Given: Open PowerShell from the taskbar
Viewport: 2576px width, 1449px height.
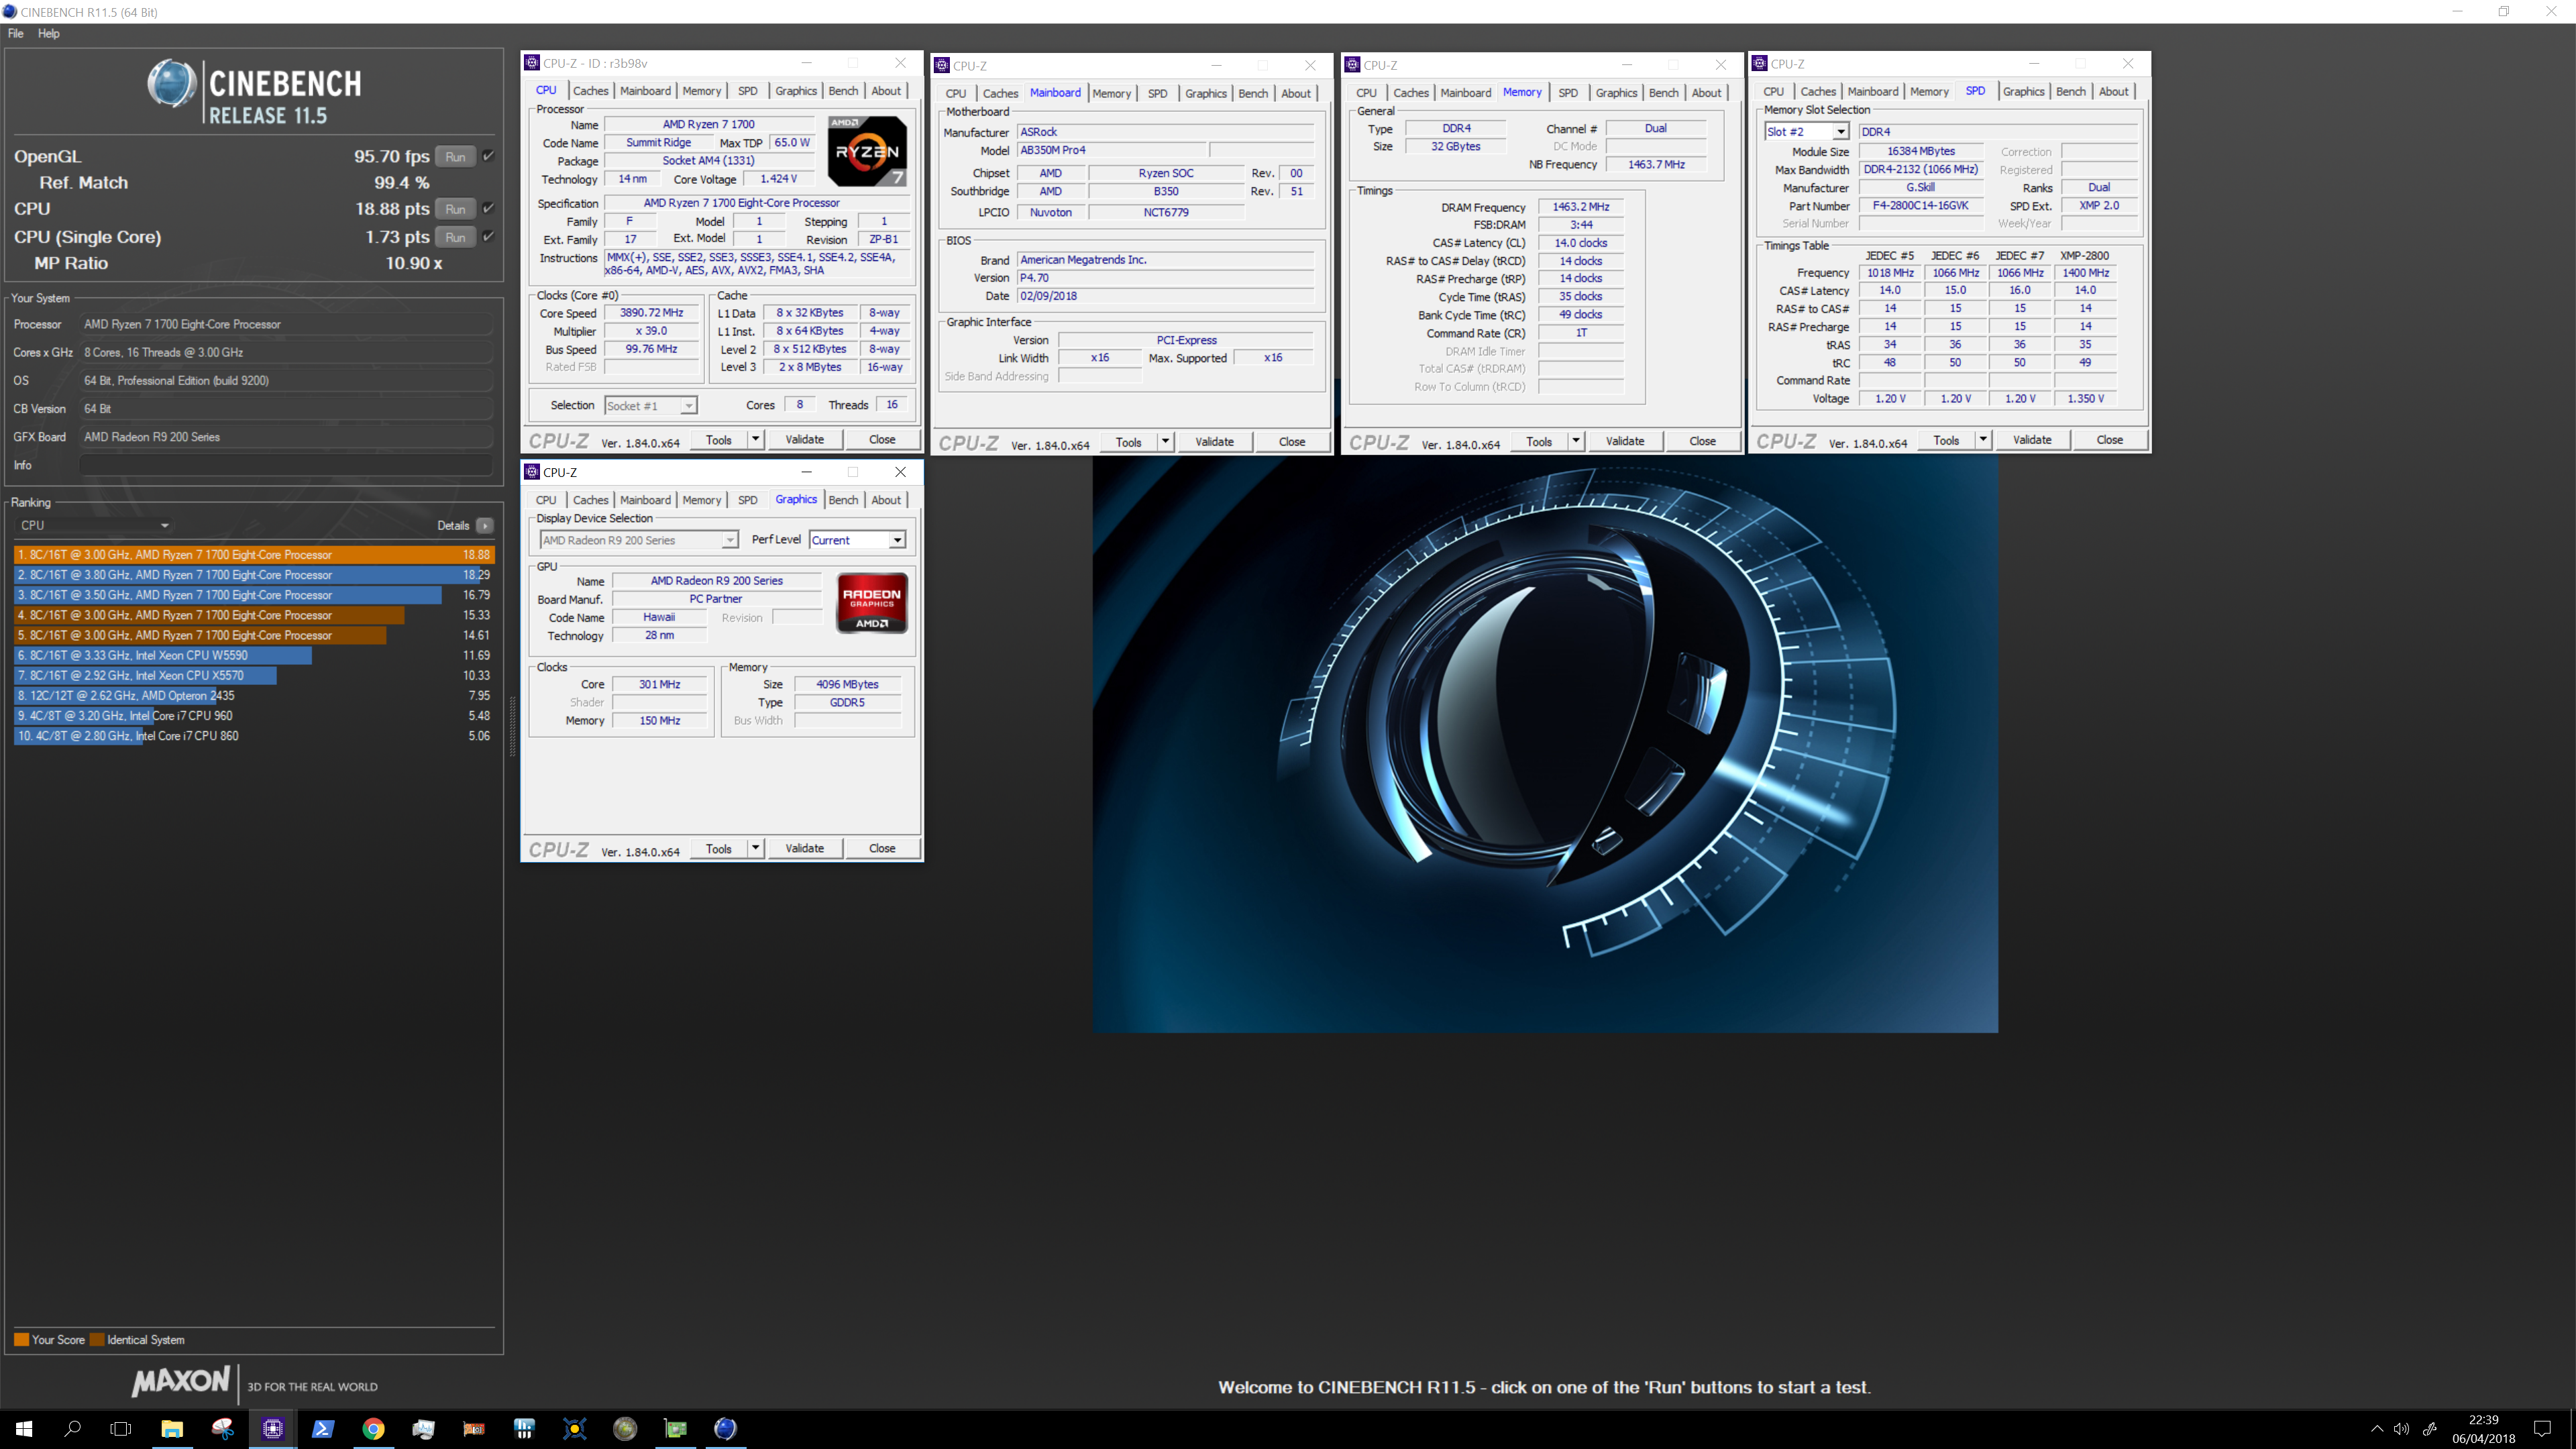Looking at the screenshot, I should (x=323, y=1428).
